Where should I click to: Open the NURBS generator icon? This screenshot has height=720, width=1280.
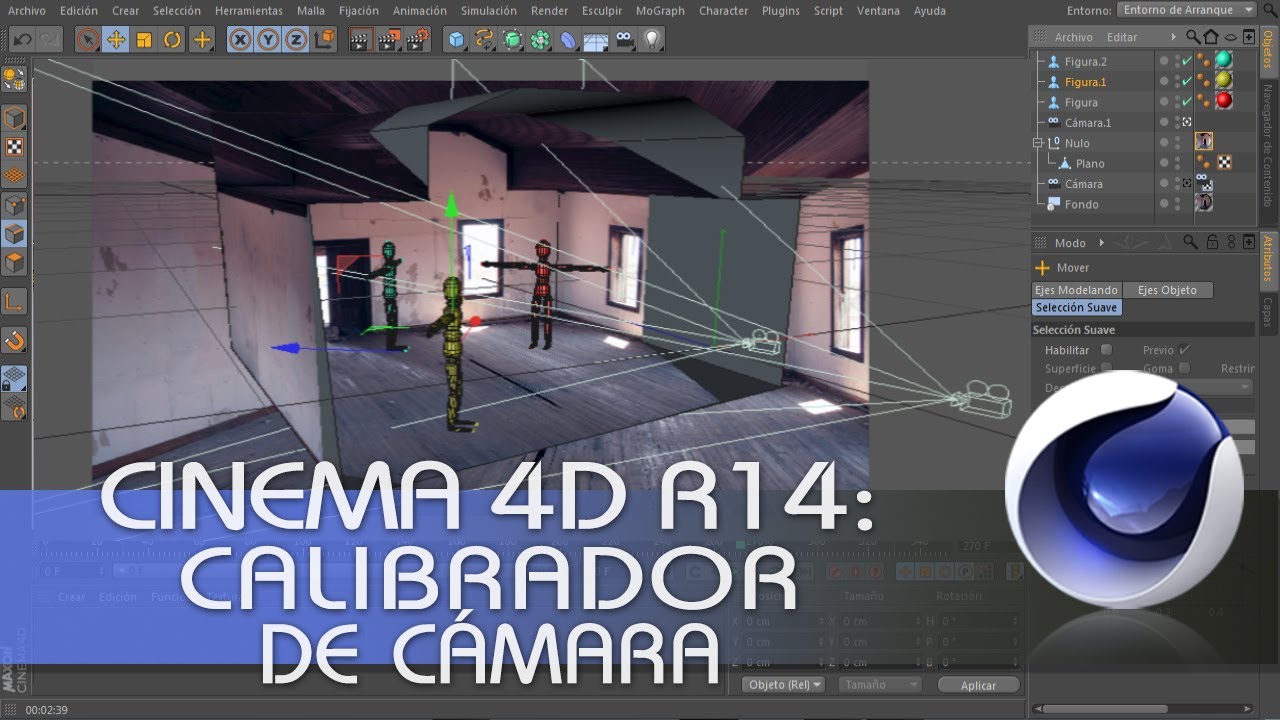click(513, 40)
